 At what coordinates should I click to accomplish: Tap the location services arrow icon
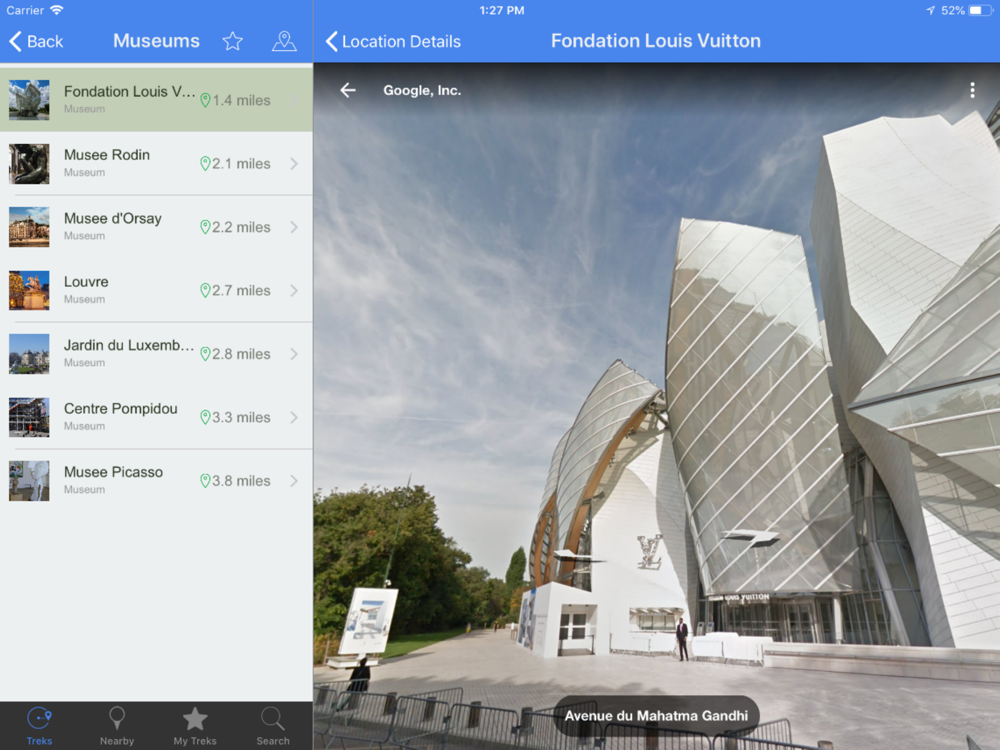pyautogui.click(x=930, y=10)
